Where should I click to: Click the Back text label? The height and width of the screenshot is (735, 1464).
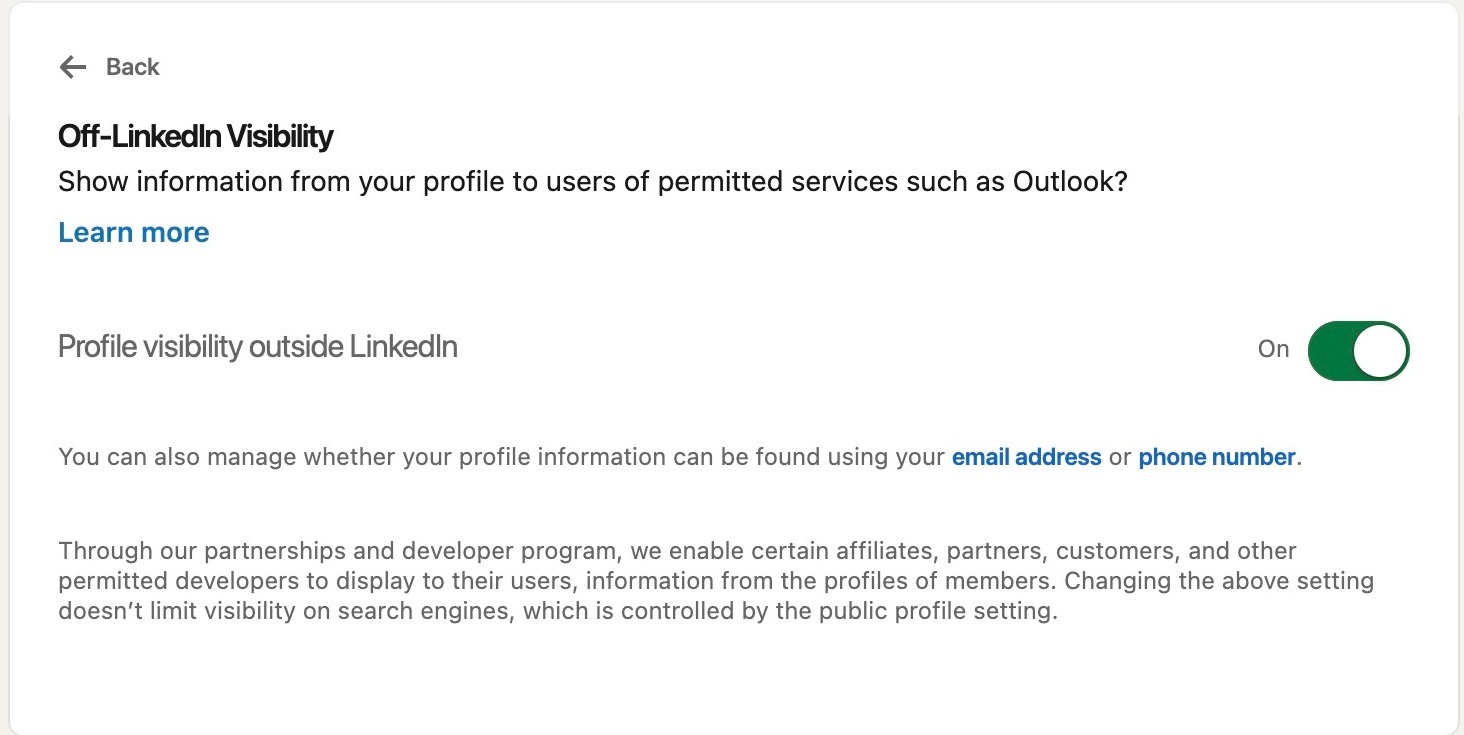click(133, 67)
